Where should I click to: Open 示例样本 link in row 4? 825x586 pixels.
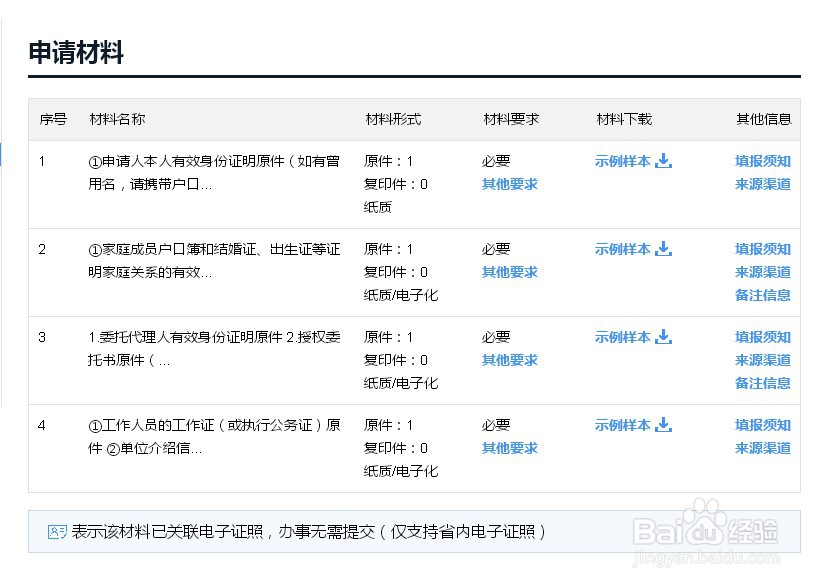(623, 425)
